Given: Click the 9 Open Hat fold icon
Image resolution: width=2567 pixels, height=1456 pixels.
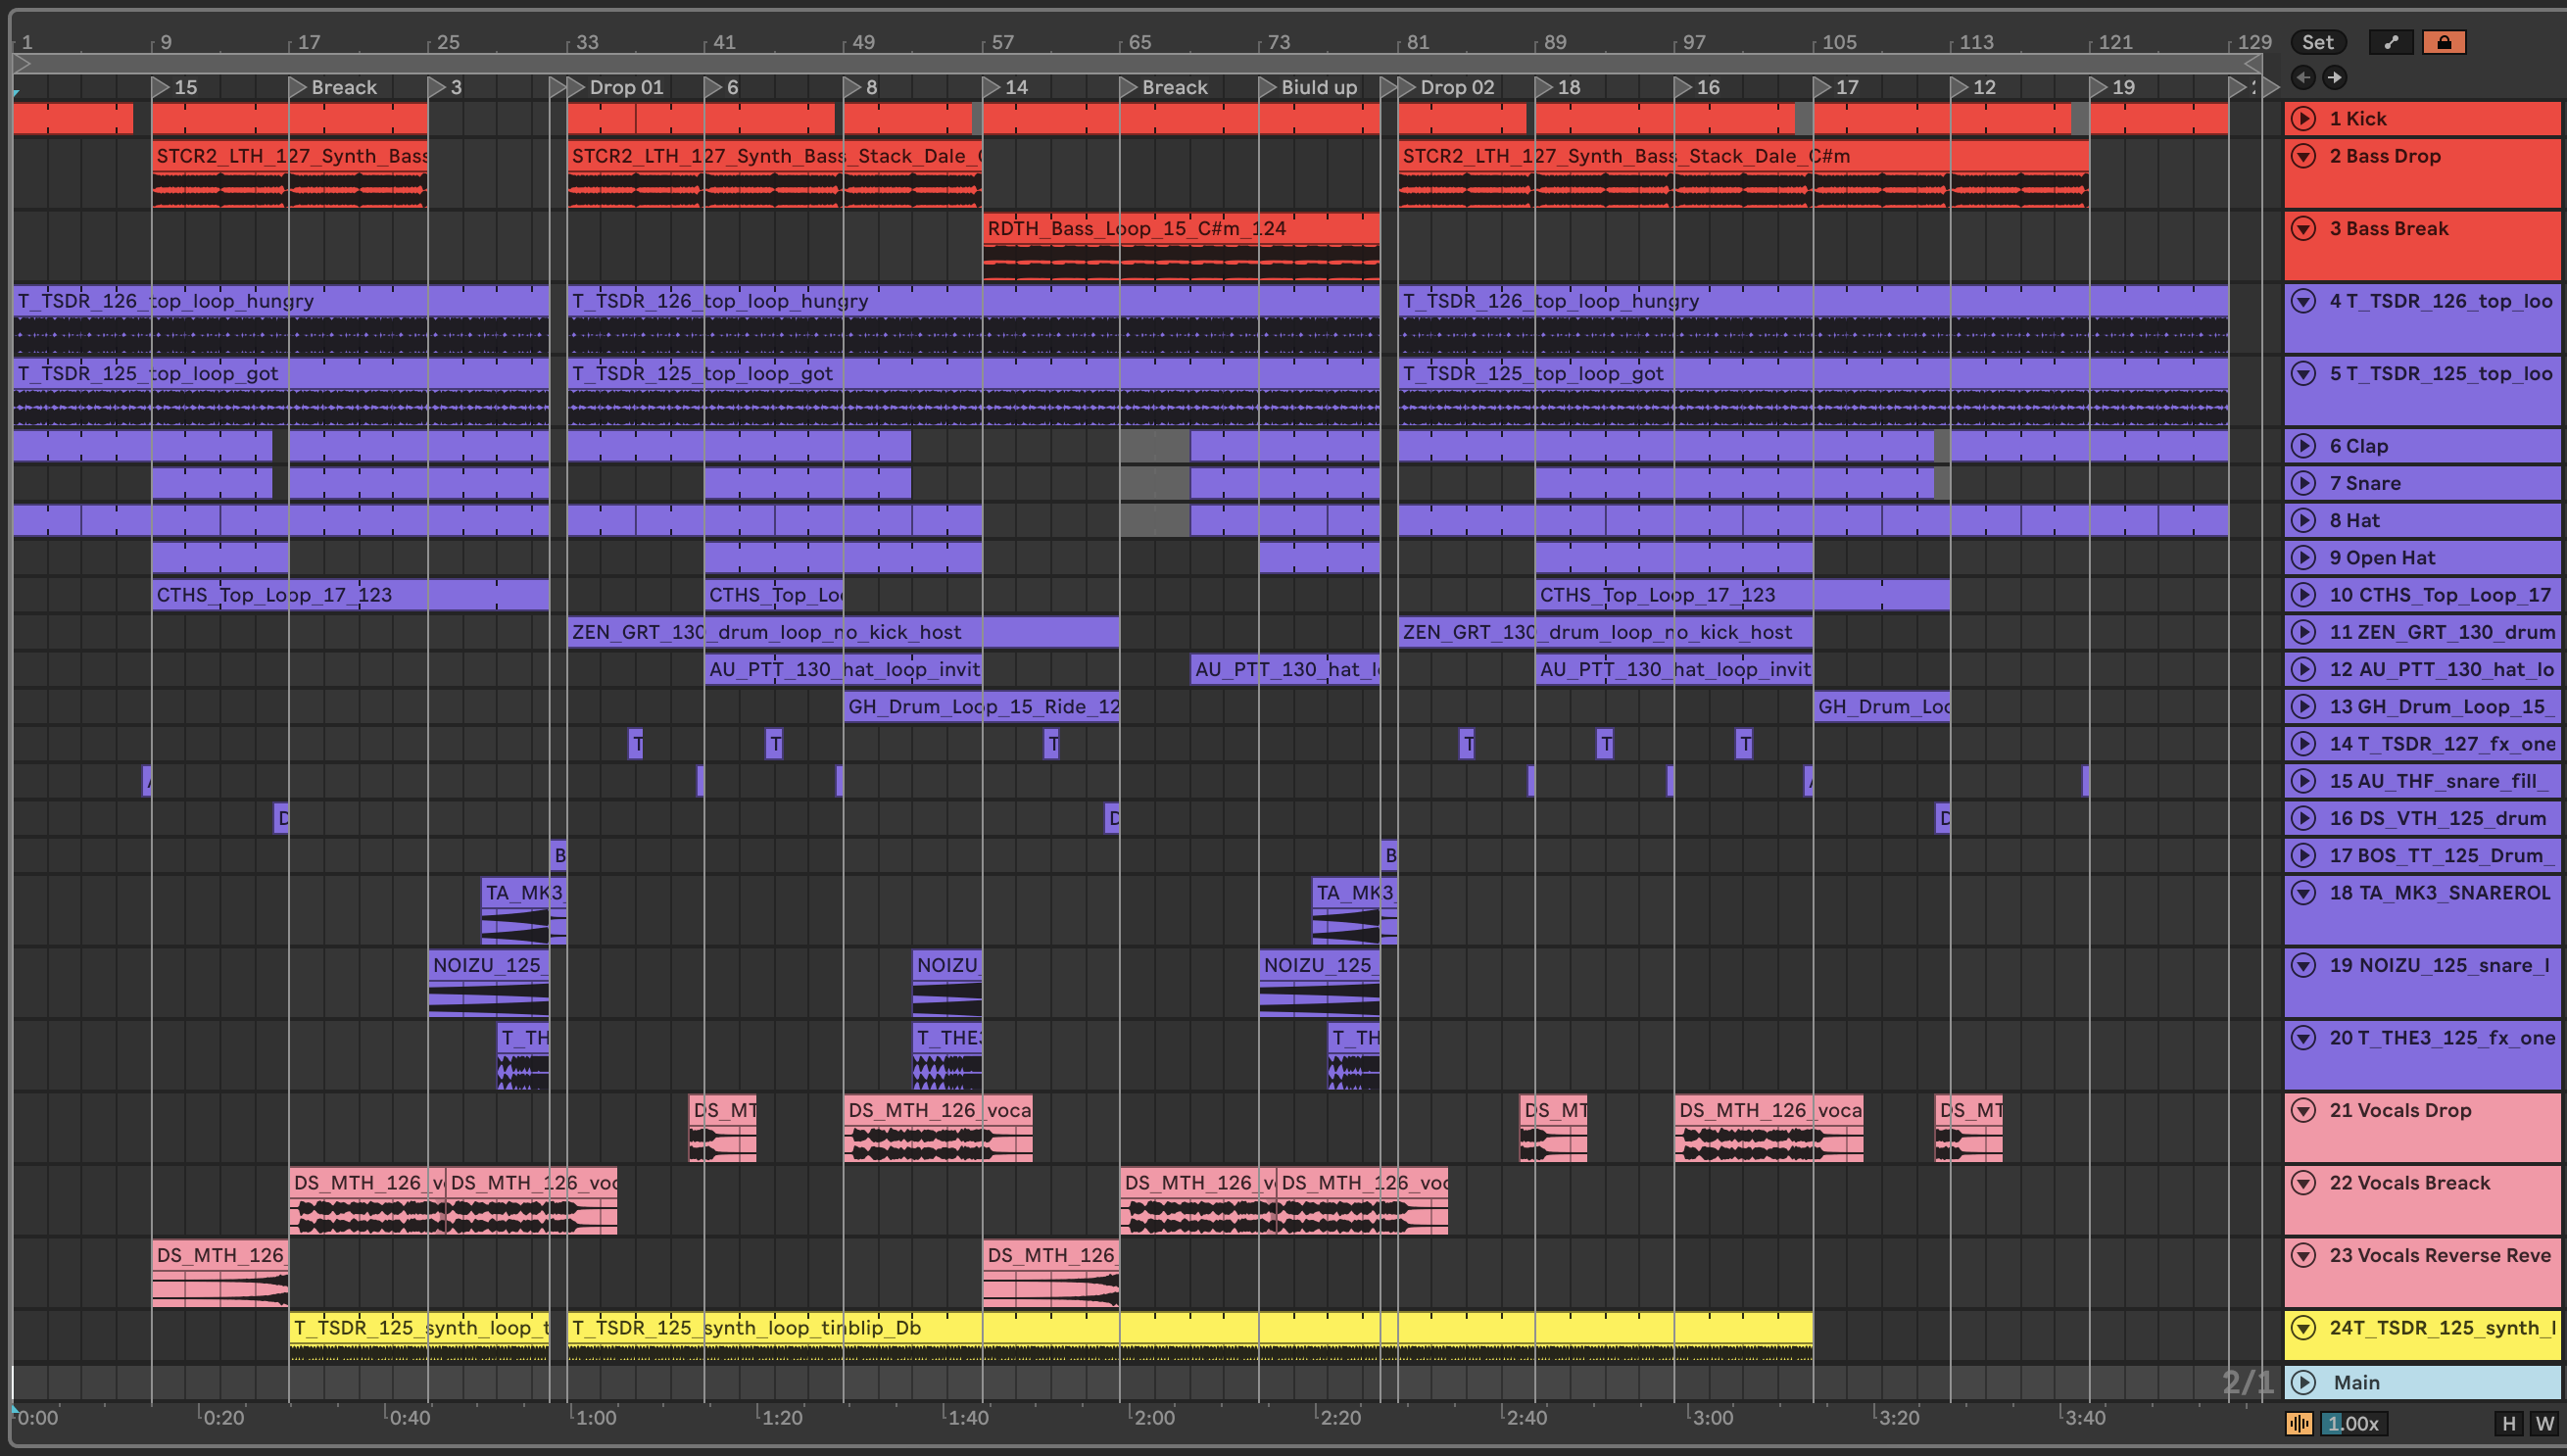Looking at the screenshot, I should click(x=2303, y=557).
